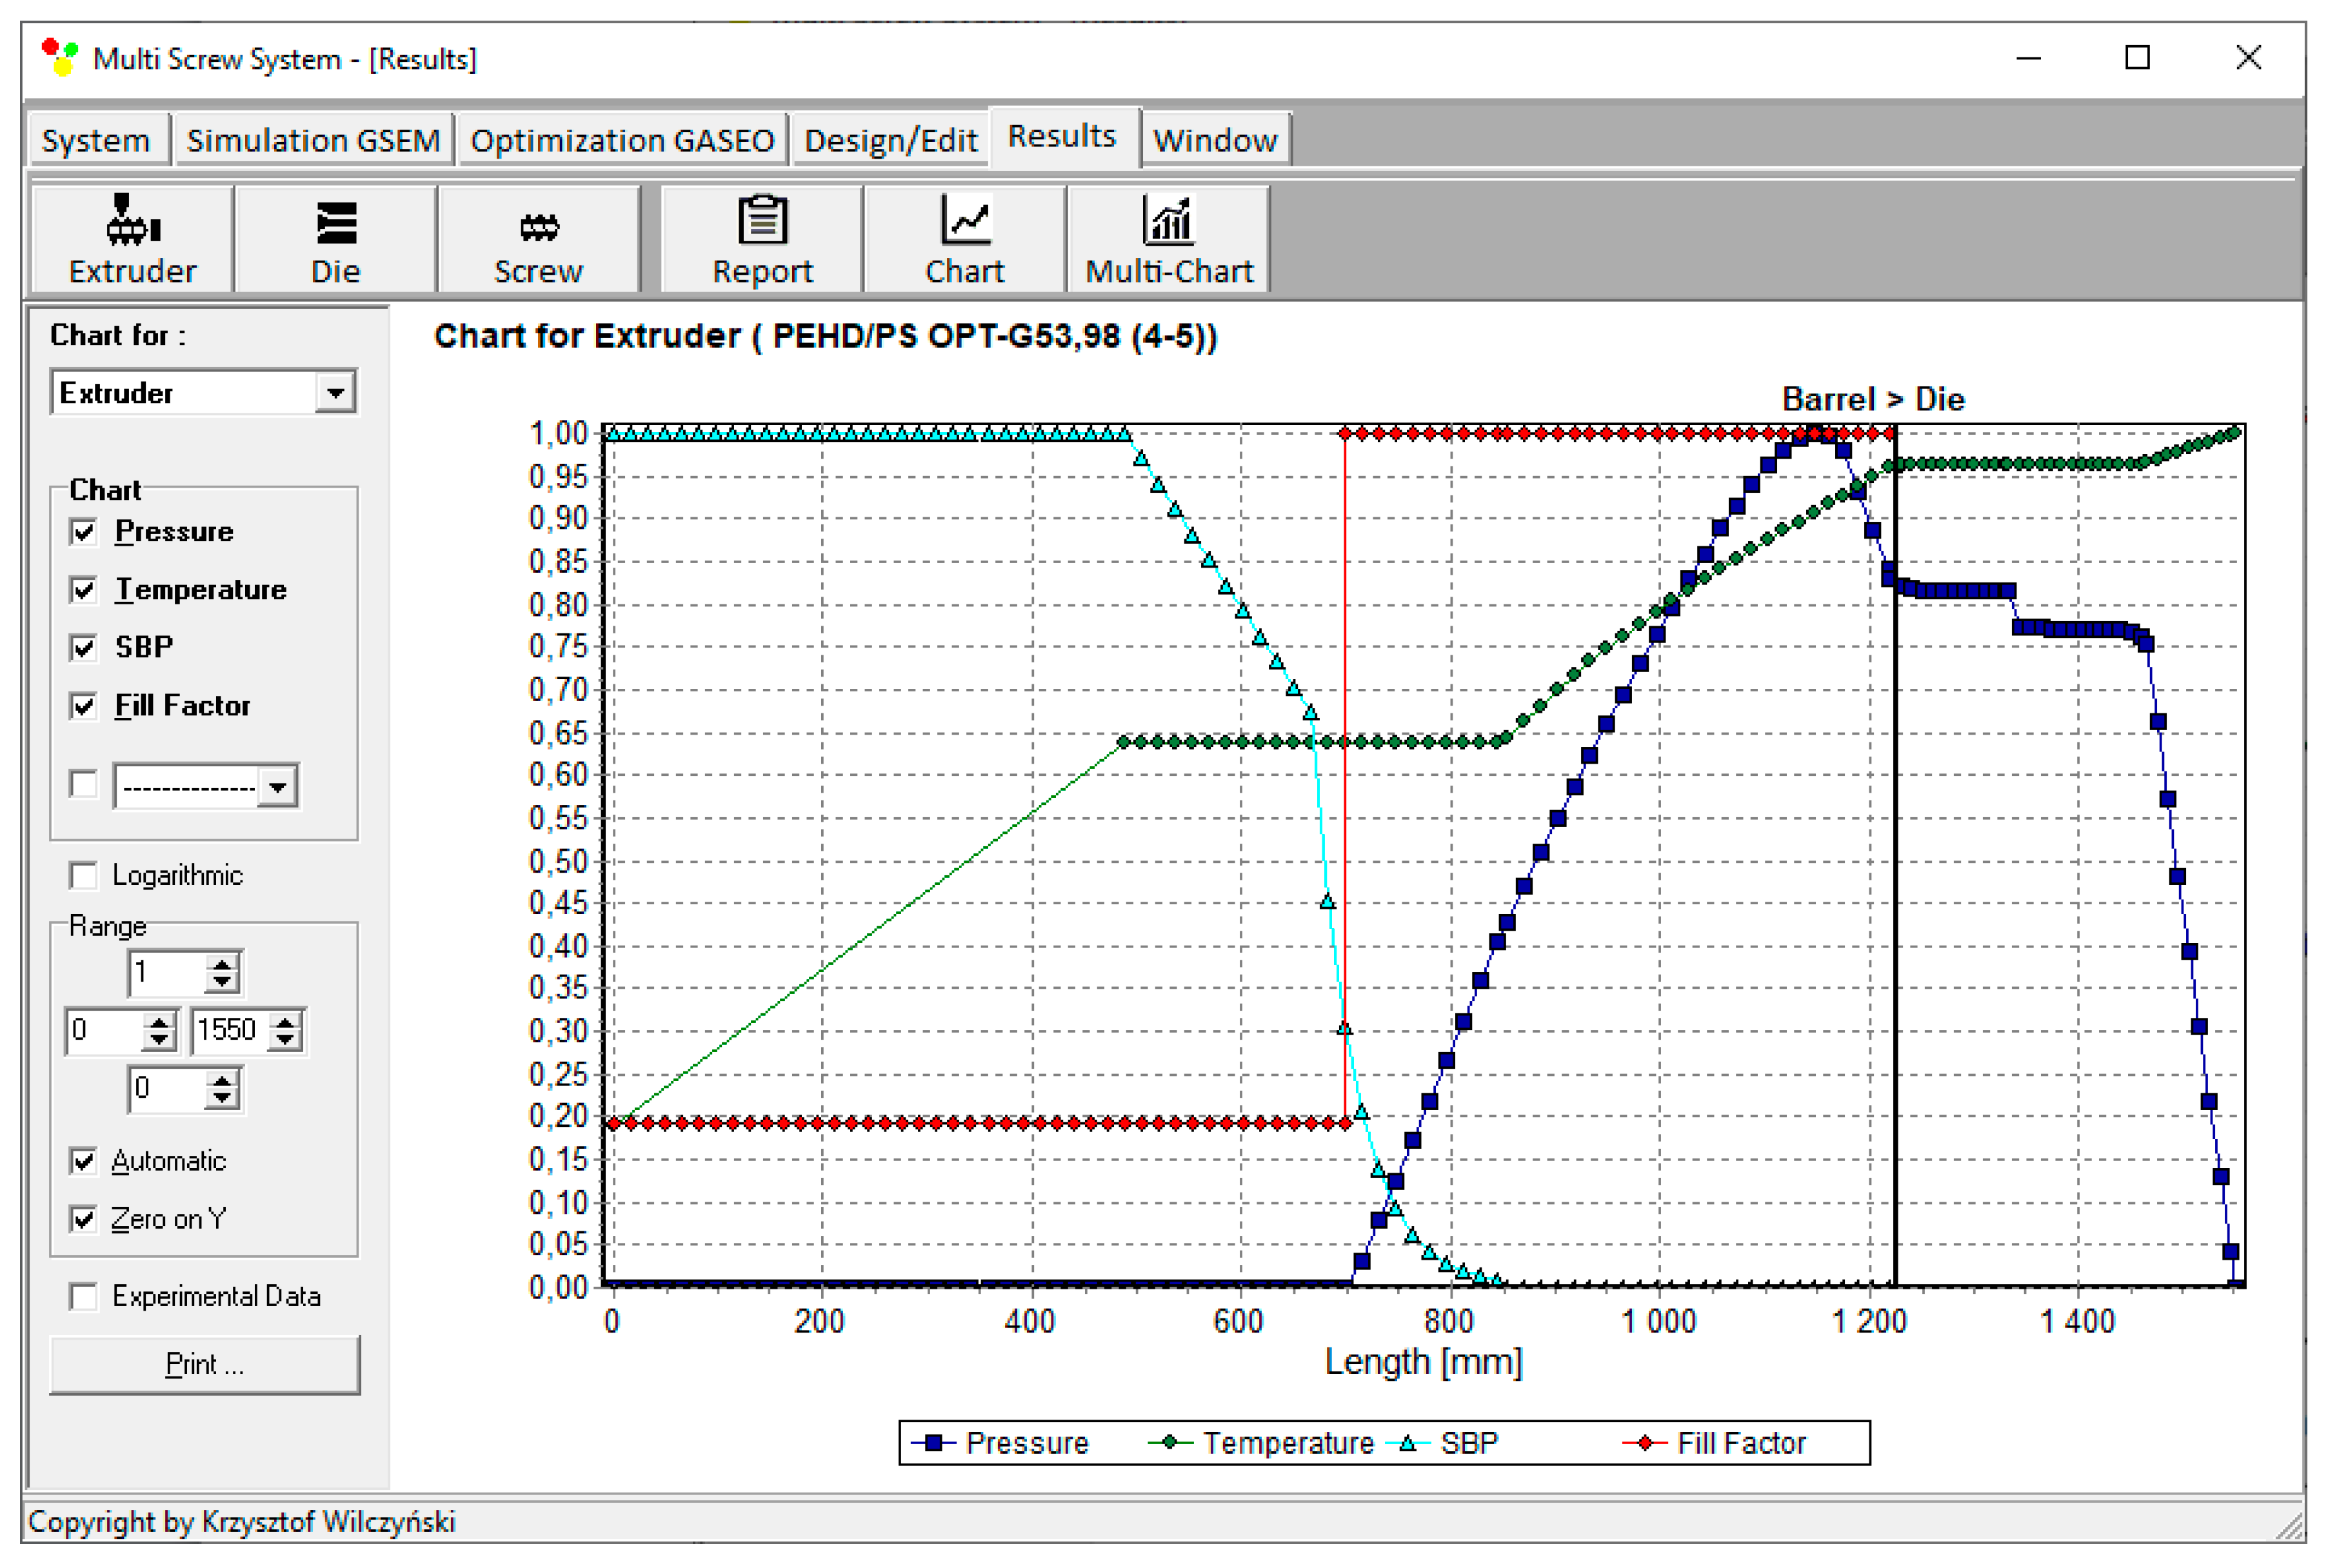2328x1568 pixels.
Task: Disable the Fill Factor series
Action: click(x=84, y=706)
